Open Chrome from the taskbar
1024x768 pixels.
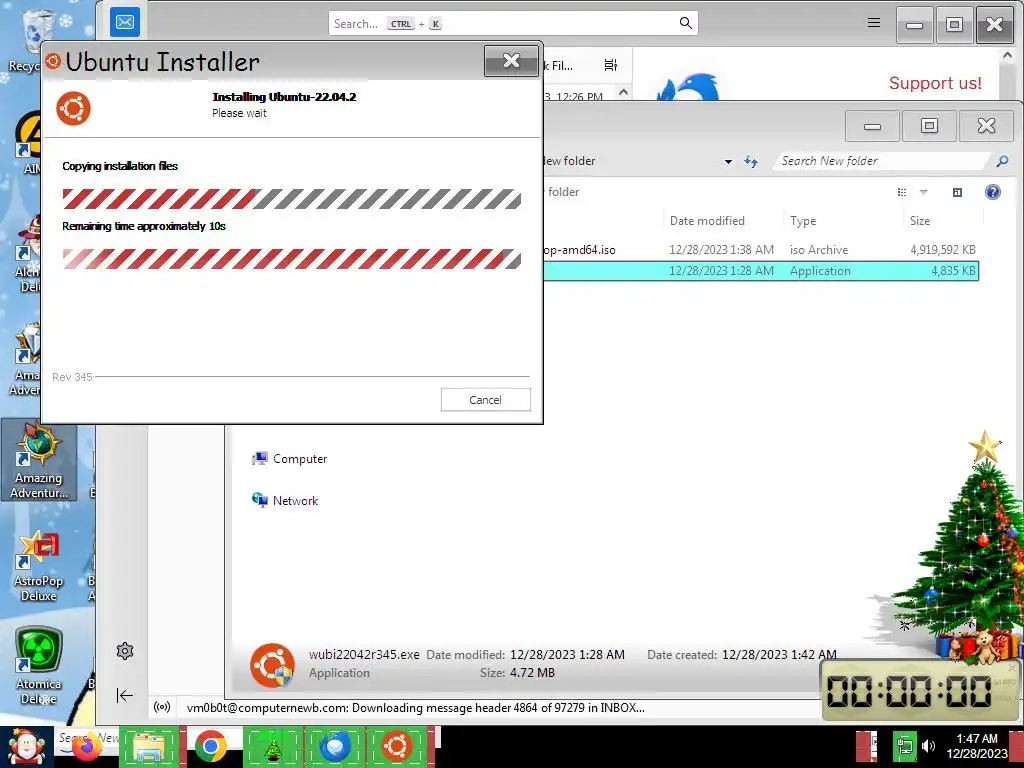click(210, 747)
